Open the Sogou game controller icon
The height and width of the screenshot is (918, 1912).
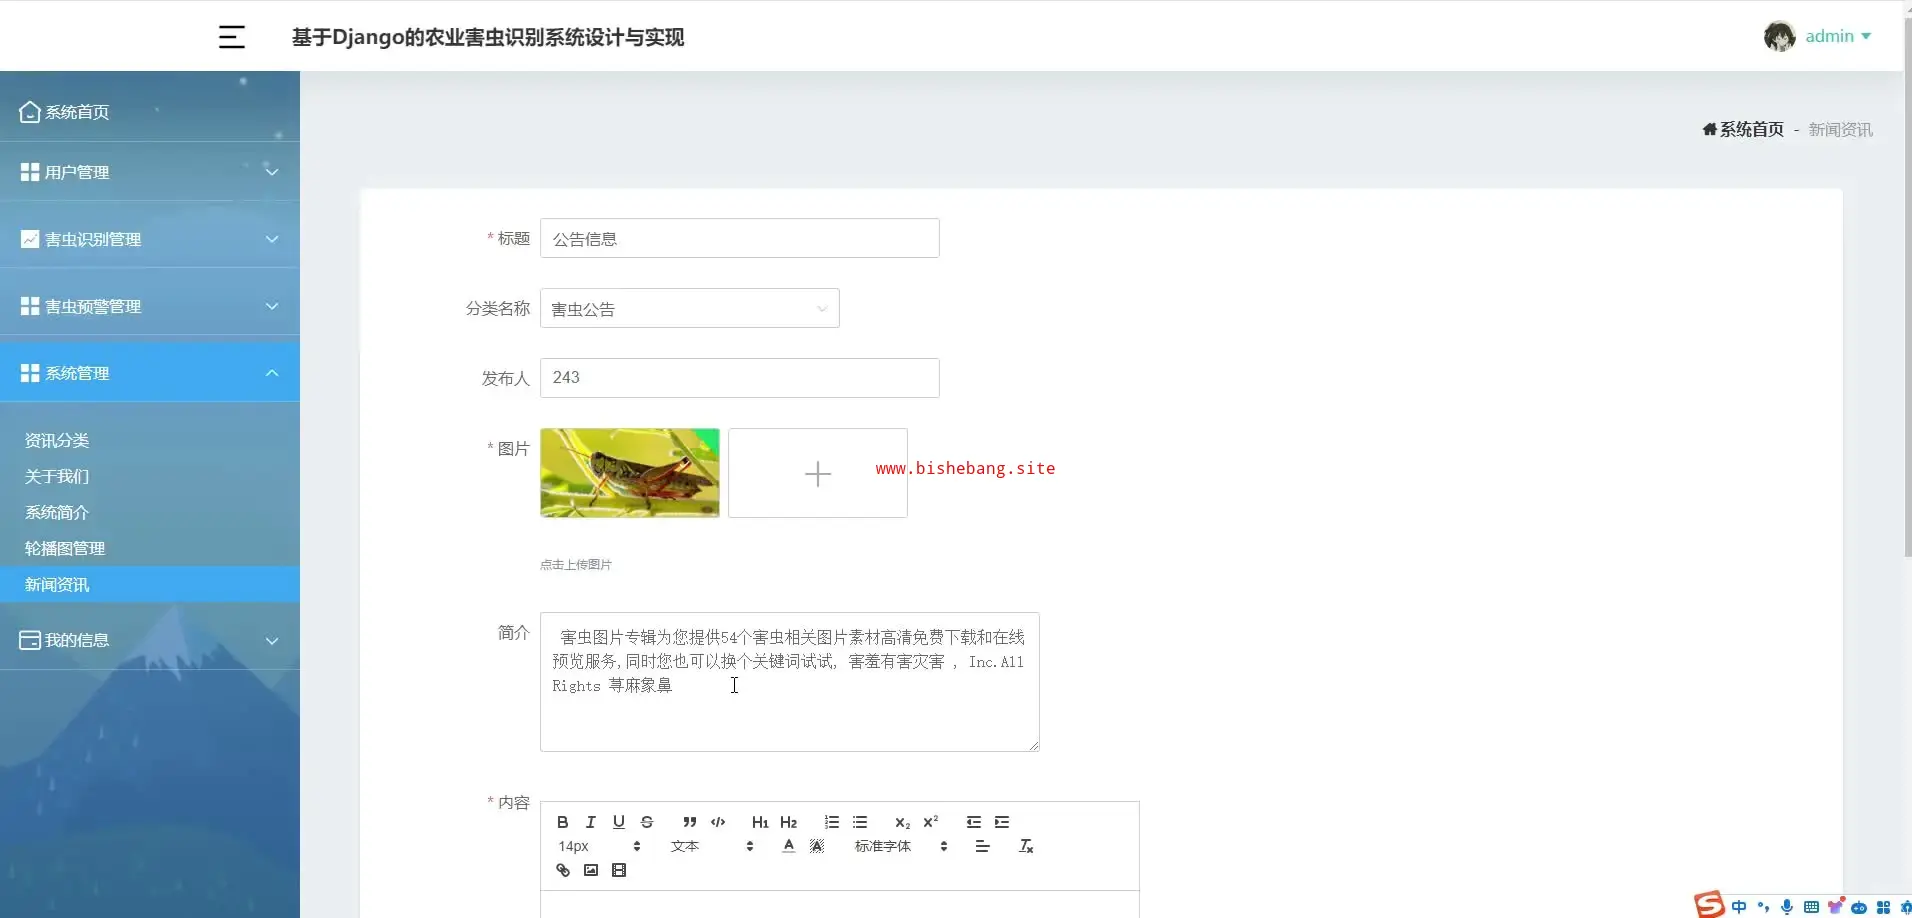pyautogui.click(x=1859, y=907)
